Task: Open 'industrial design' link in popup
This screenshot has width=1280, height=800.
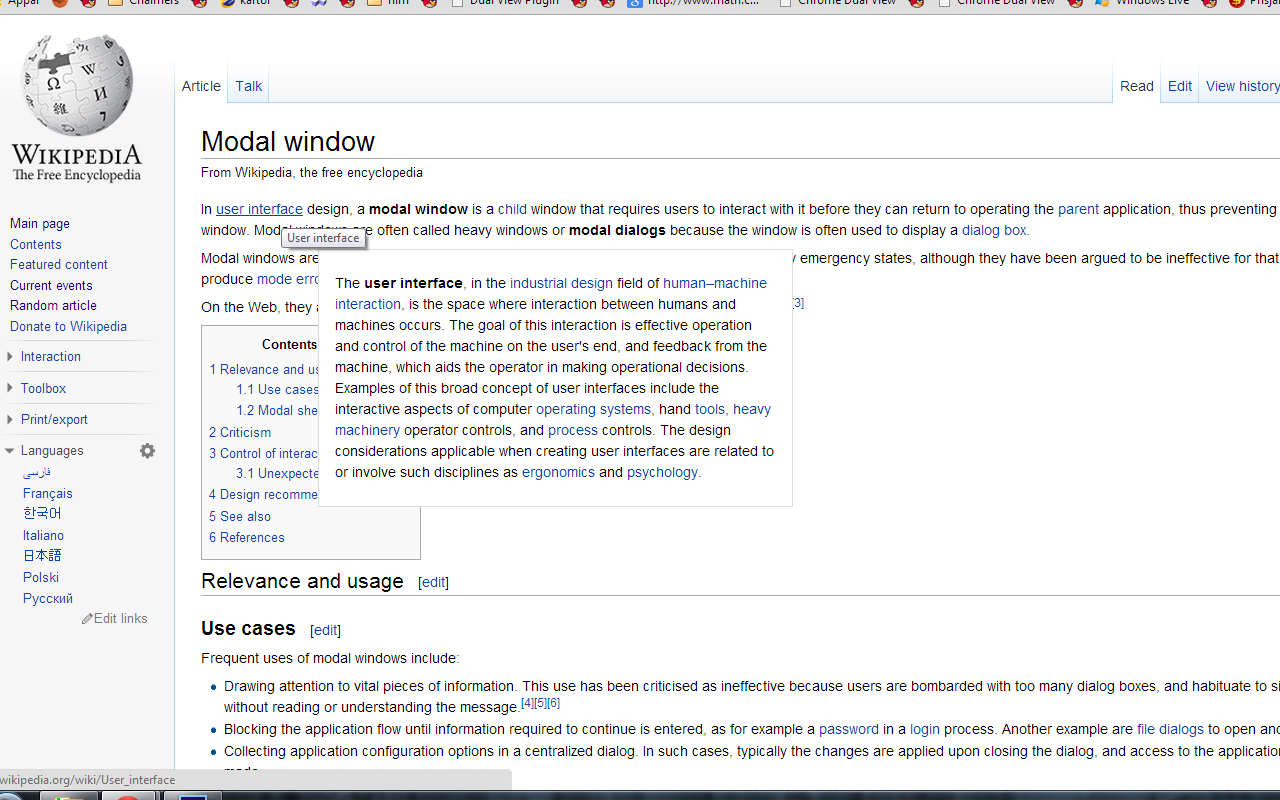Action: click(x=561, y=283)
